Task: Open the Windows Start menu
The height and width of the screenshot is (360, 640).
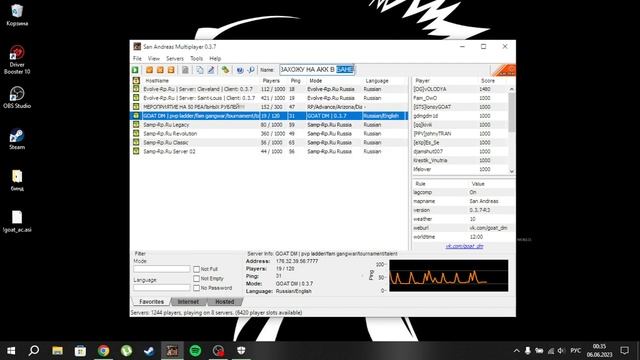Action: coord(11,351)
